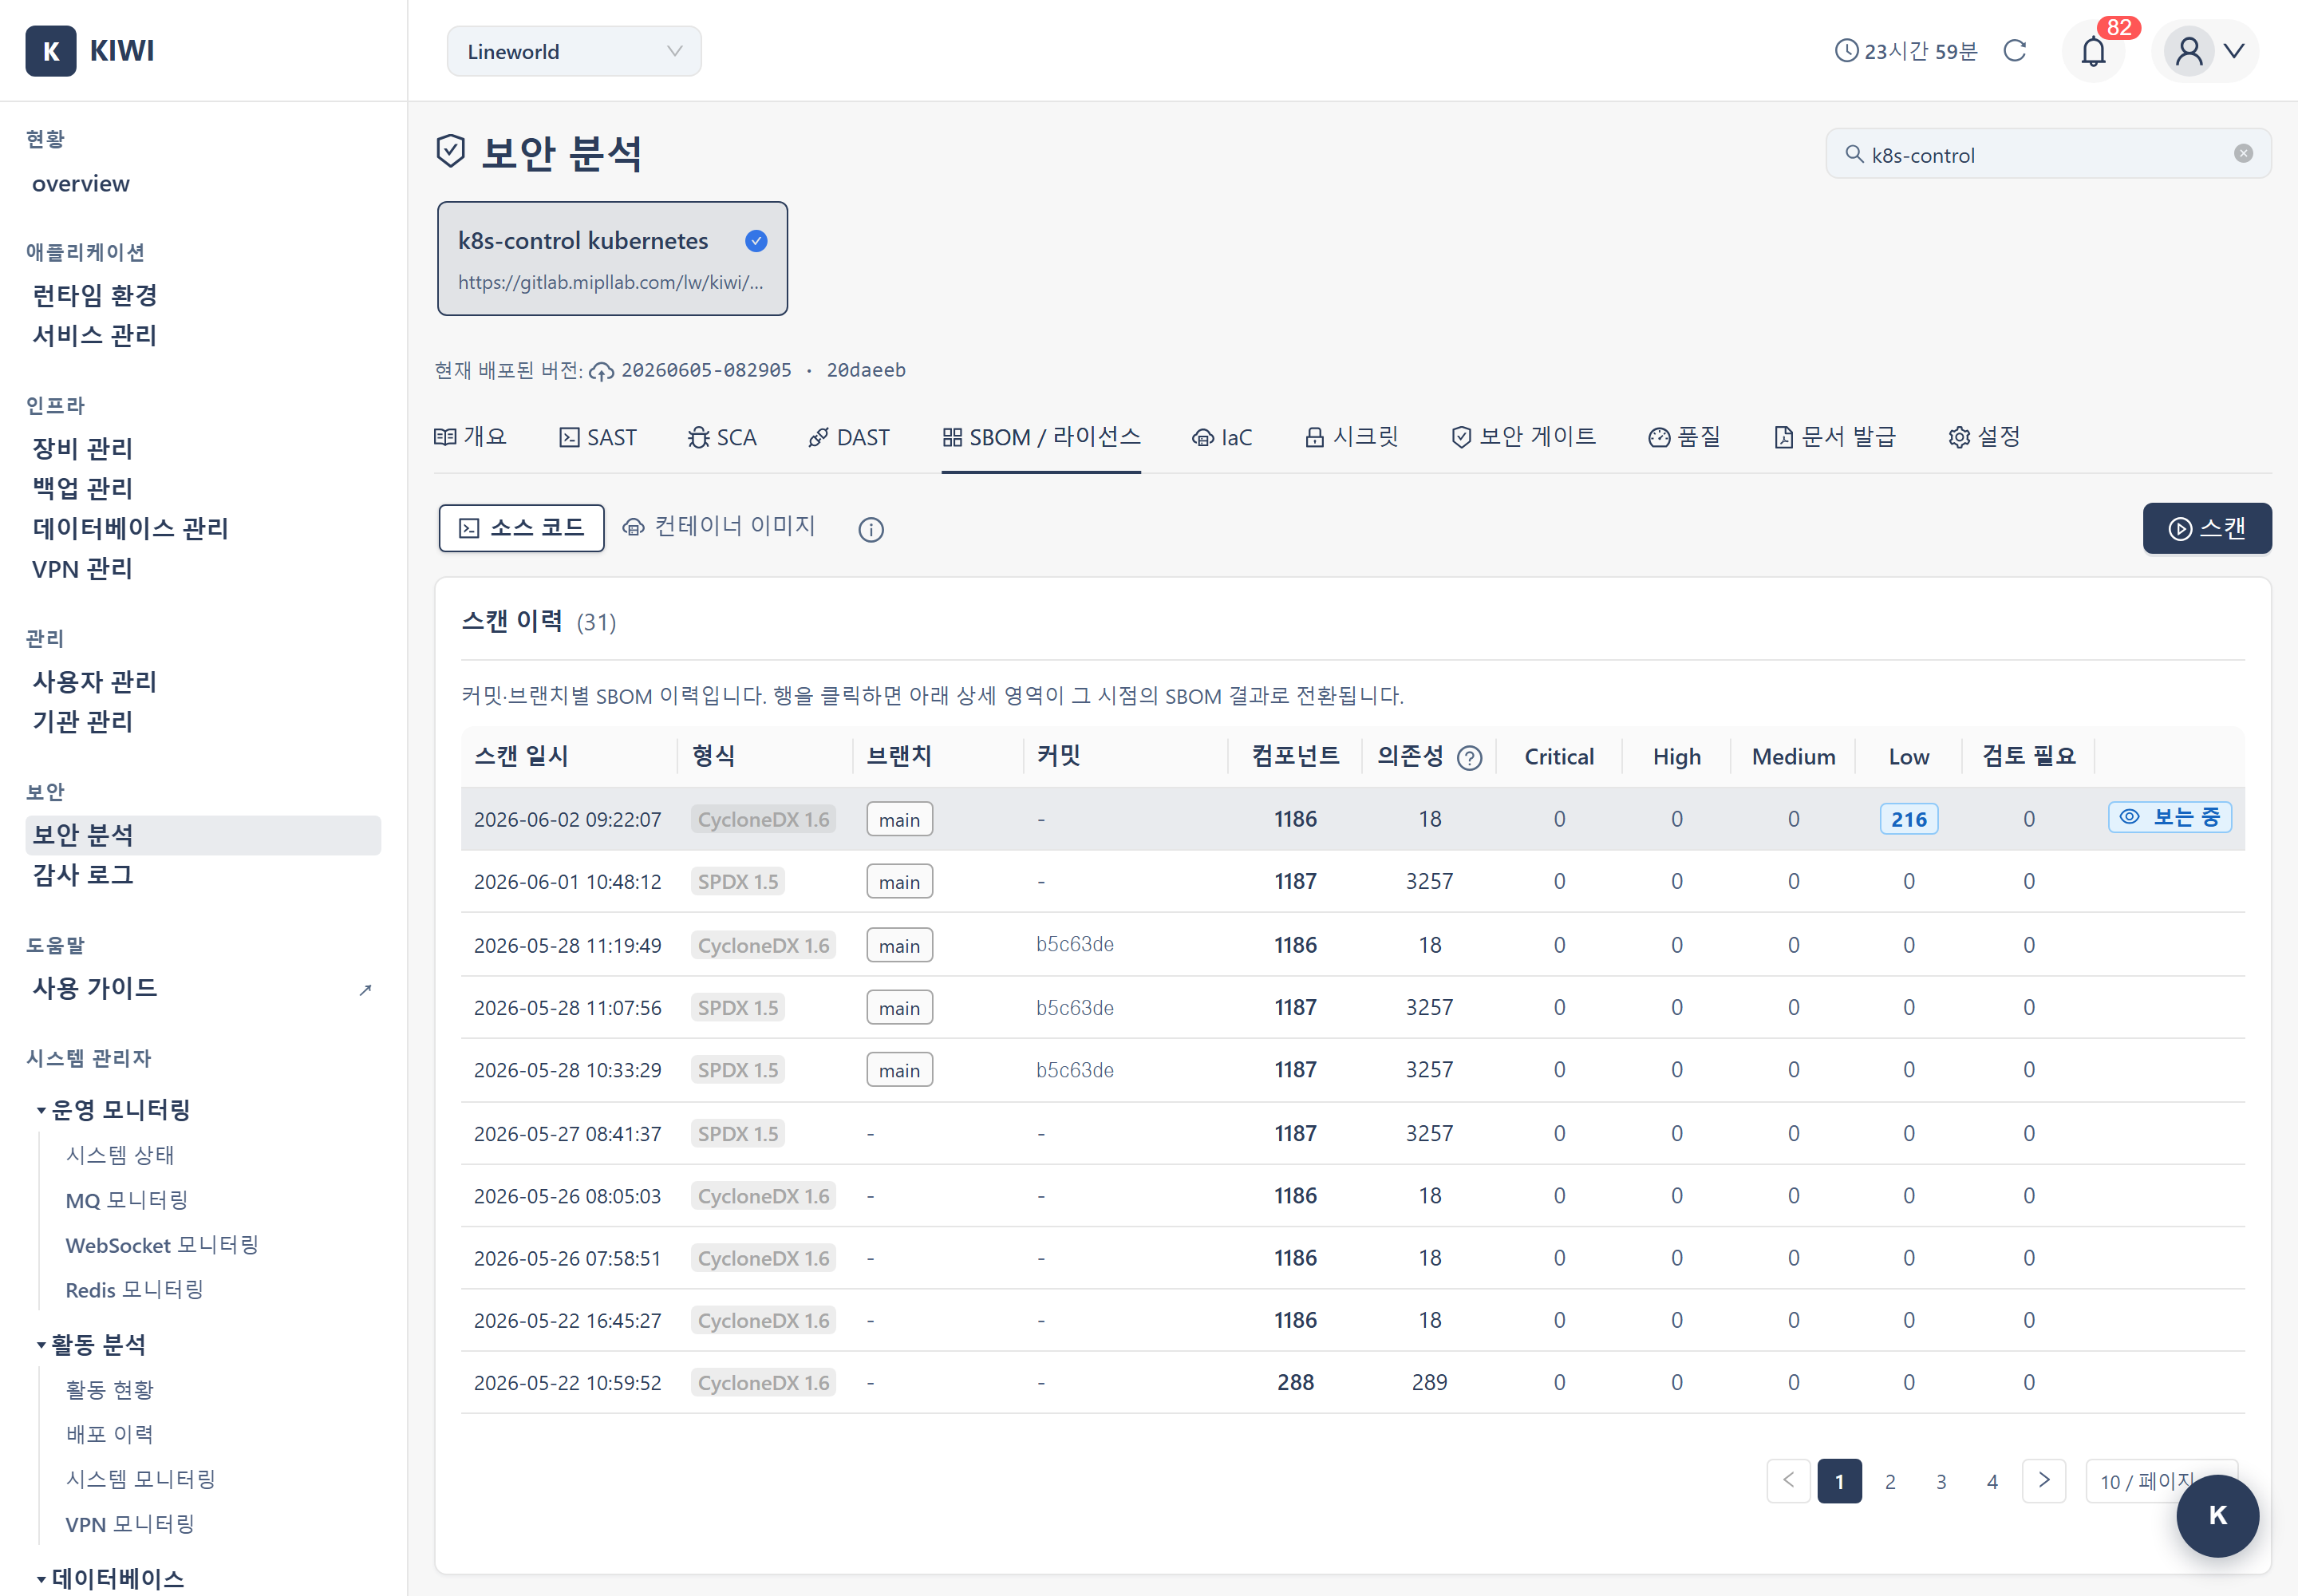Screen dimensions: 2298x1596
Task: Switch to the 개요 tab
Action: tap(470, 437)
